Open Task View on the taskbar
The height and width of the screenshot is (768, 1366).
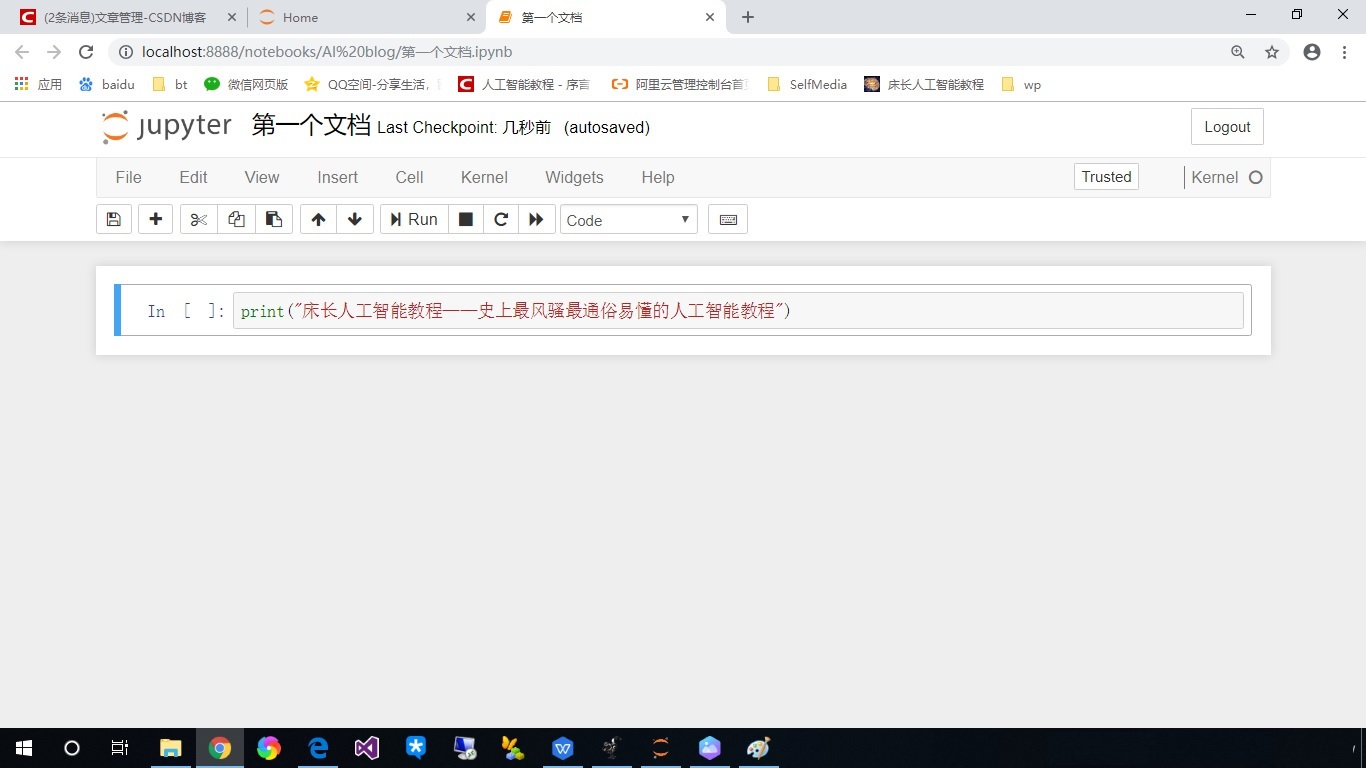tap(120, 748)
